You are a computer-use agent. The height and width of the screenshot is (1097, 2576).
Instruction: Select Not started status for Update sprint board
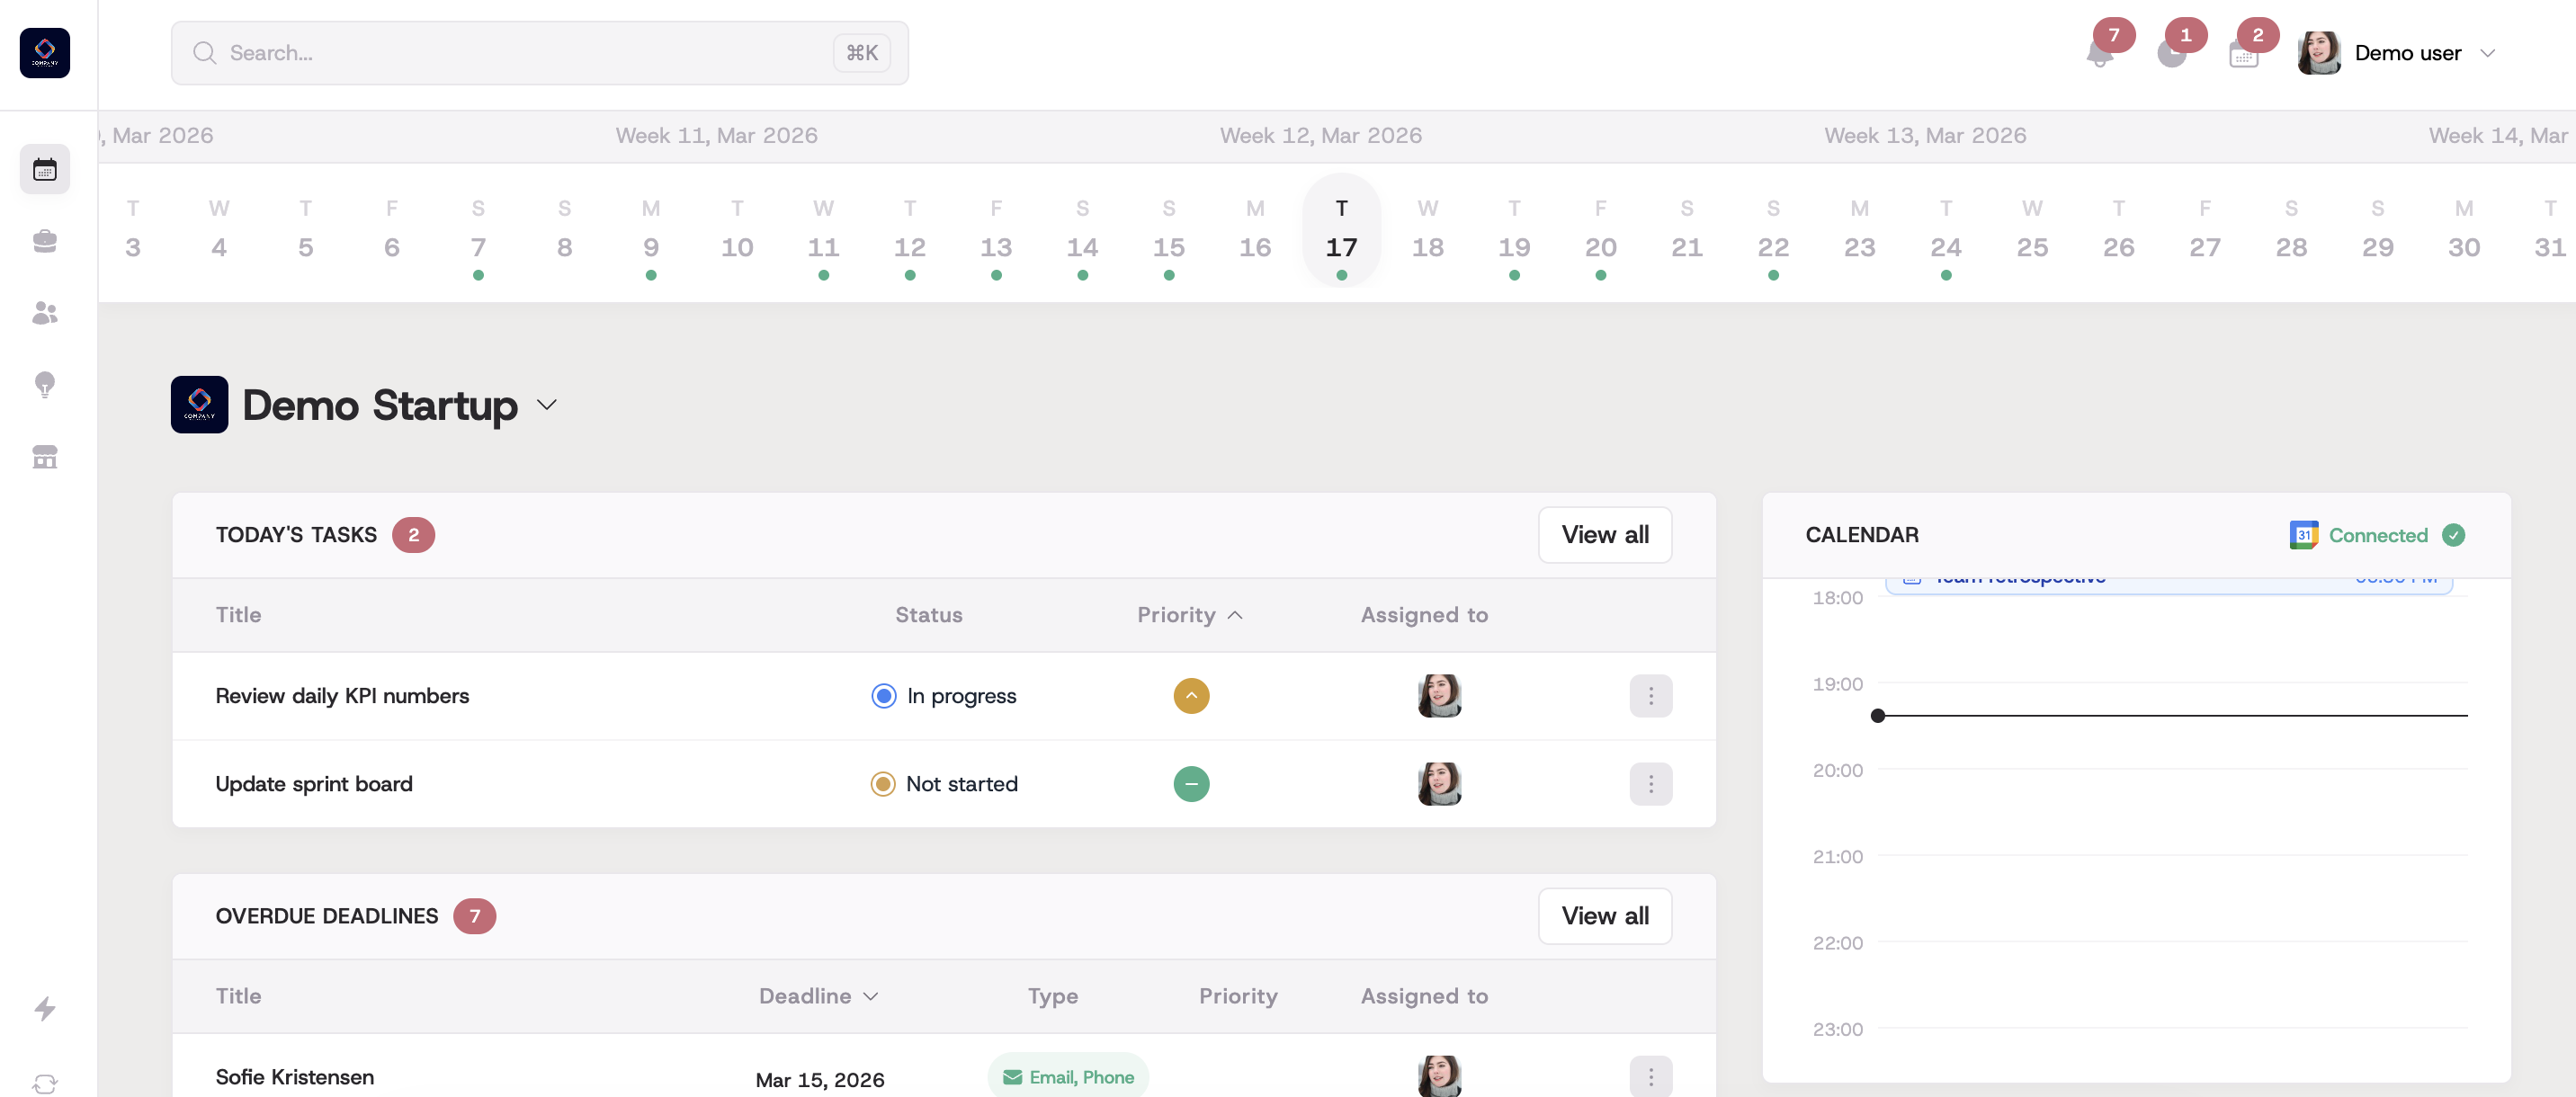[883, 784]
